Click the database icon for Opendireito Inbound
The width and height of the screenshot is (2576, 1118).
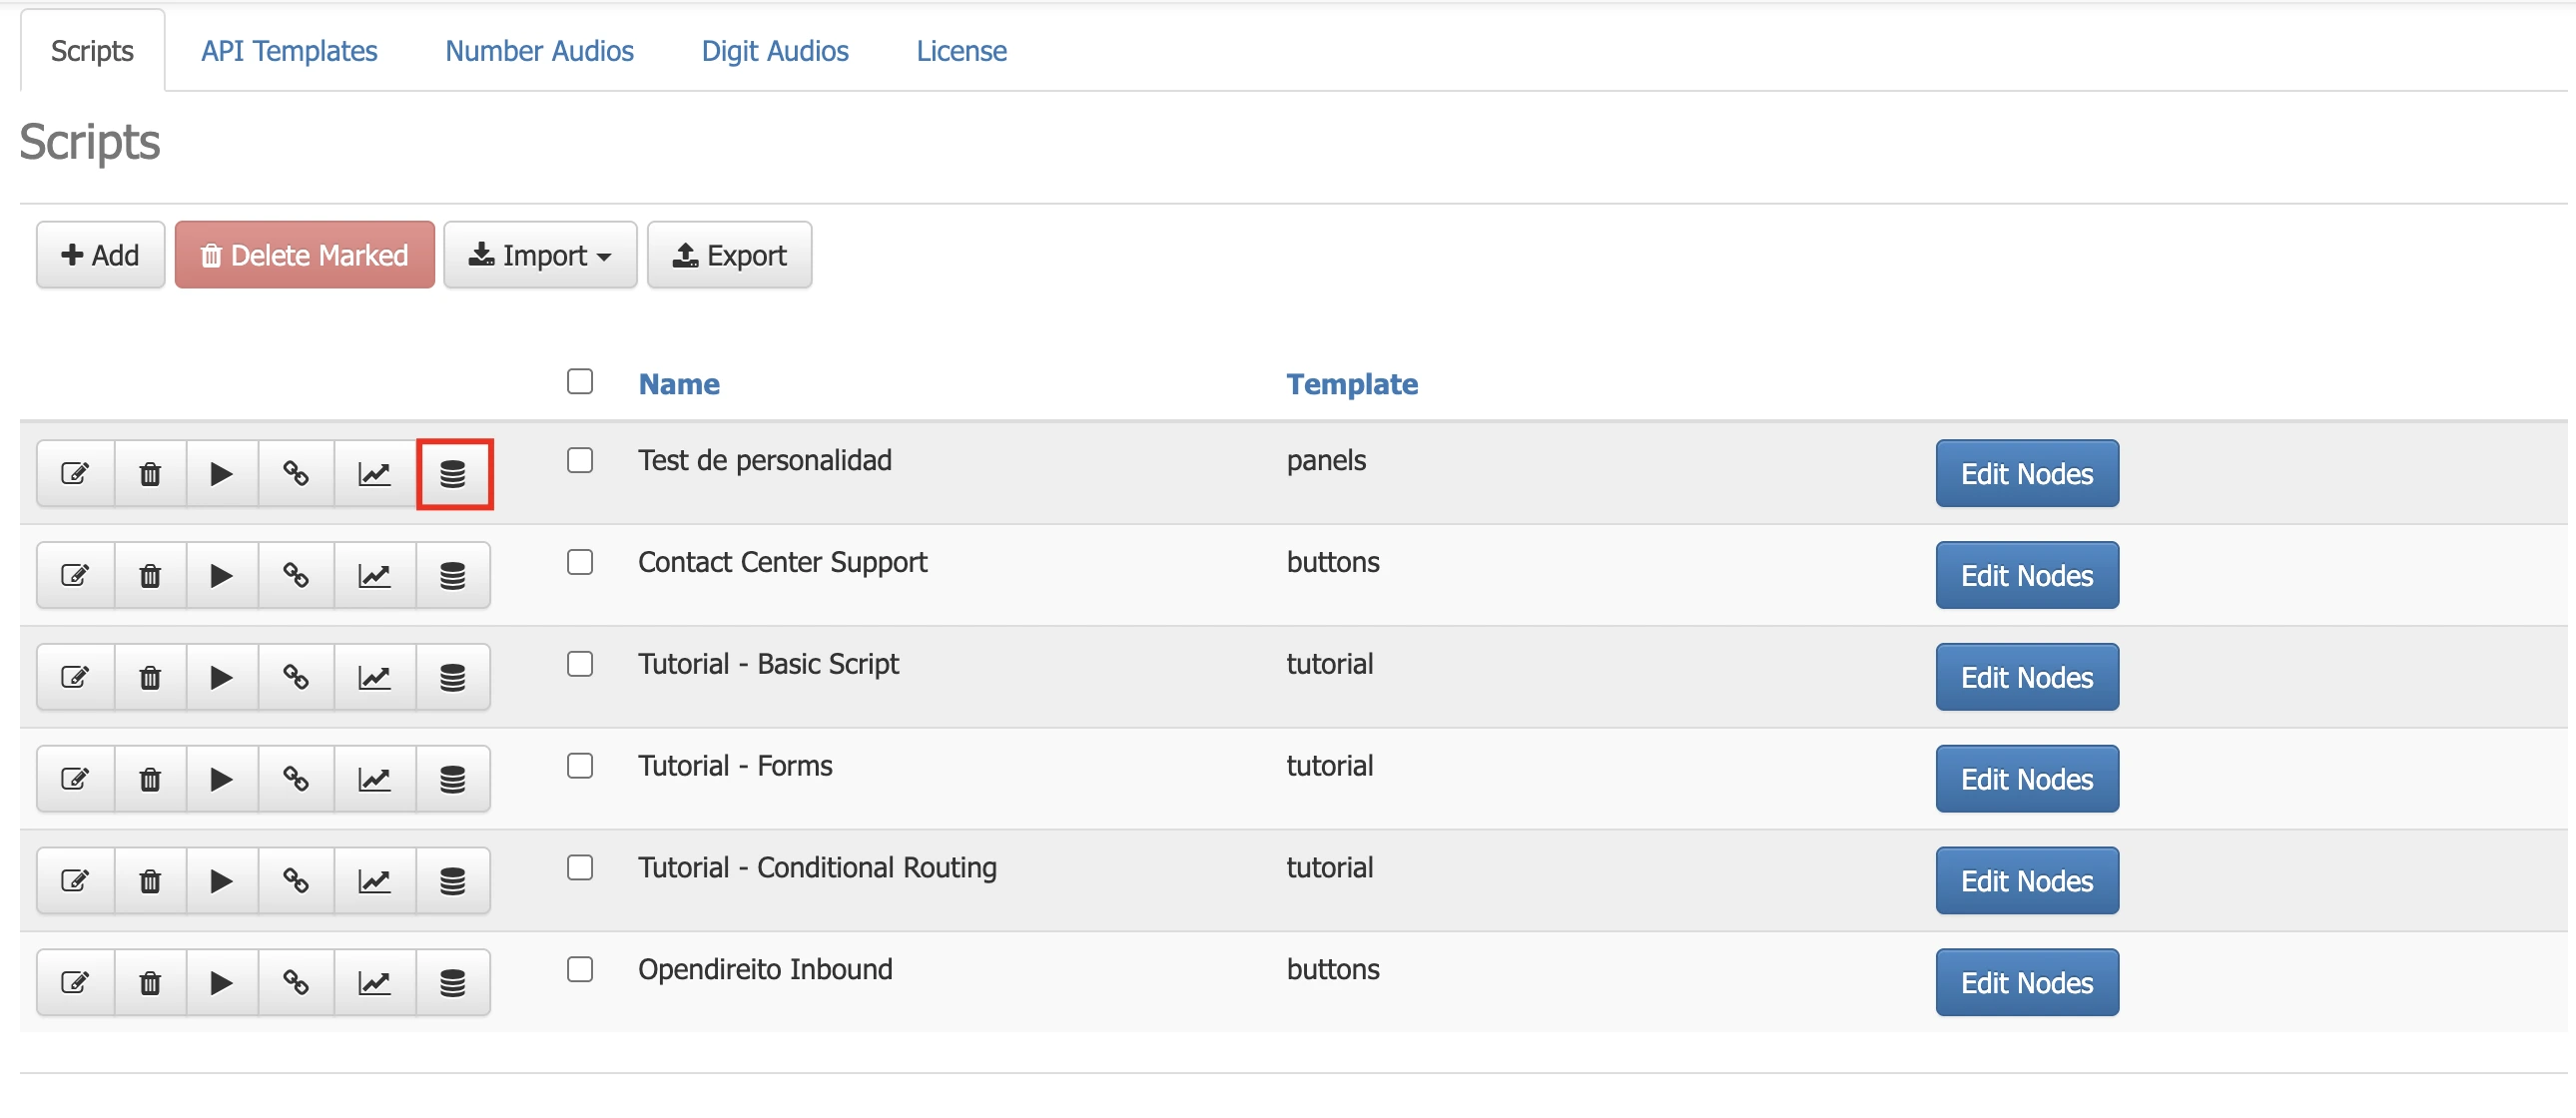453,982
